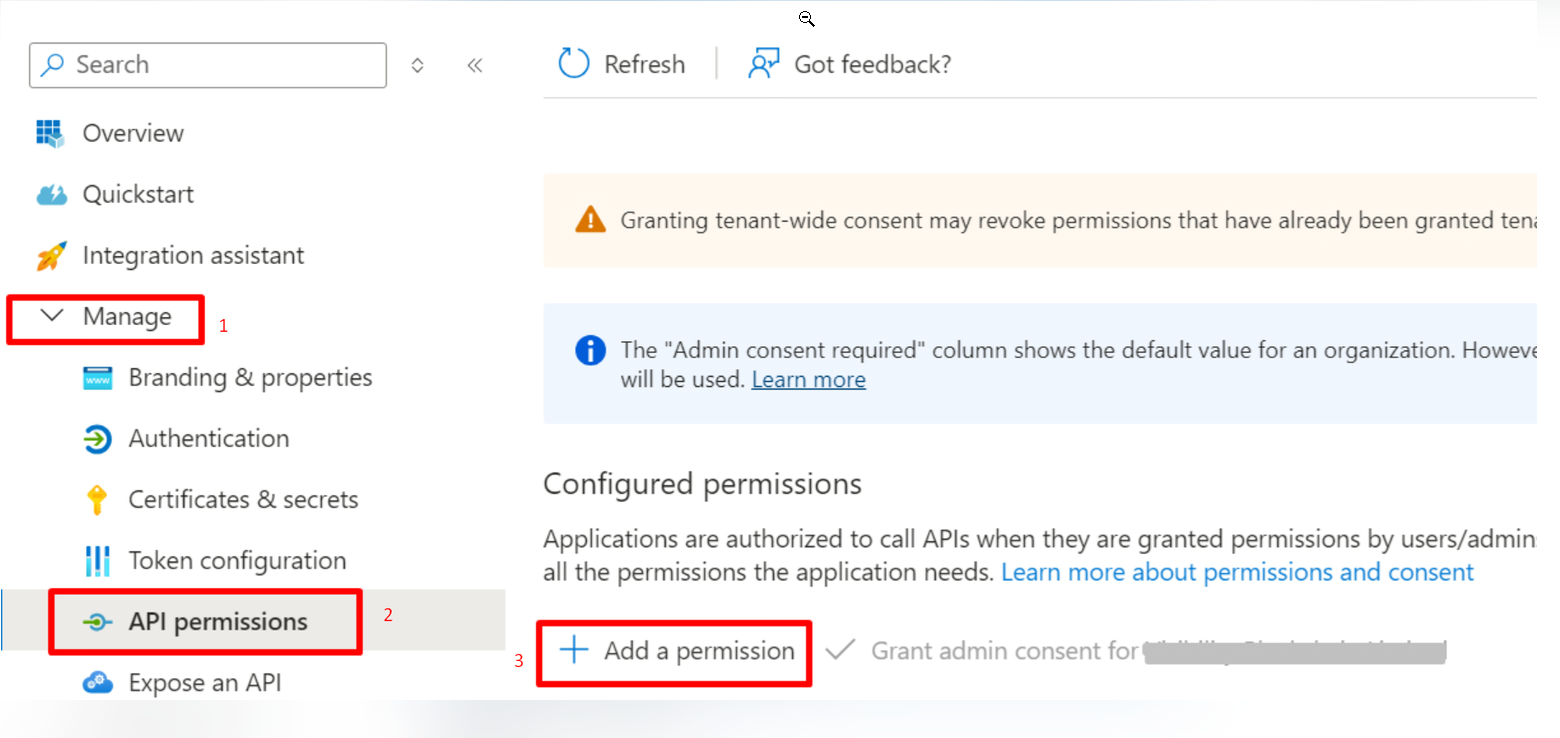Click the Overview grid icon

click(x=50, y=133)
